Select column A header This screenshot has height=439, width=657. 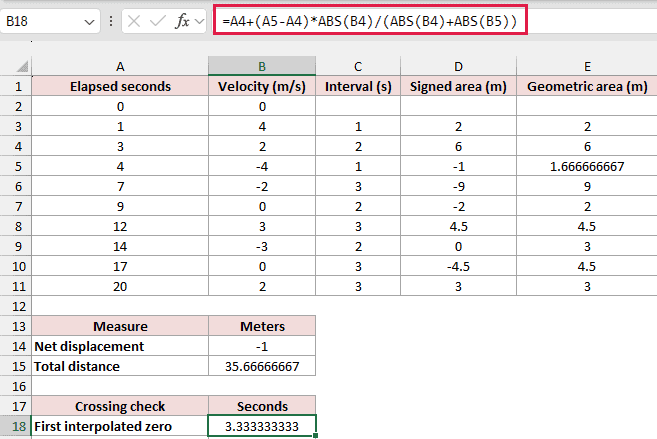[120, 66]
